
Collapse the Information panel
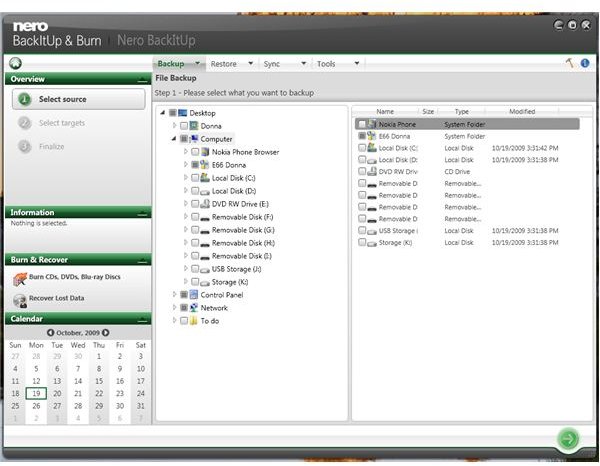pos(142,213)
